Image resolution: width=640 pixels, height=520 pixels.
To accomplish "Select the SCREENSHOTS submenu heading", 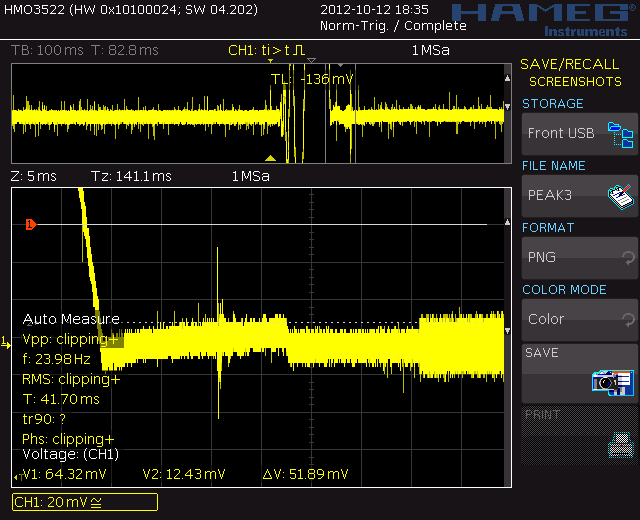I will (575, 82).
